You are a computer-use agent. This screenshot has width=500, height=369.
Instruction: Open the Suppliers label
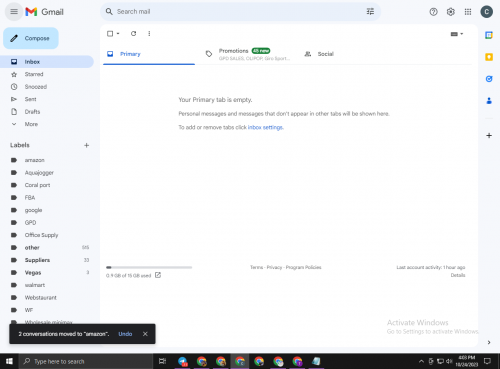coord(47,260)
